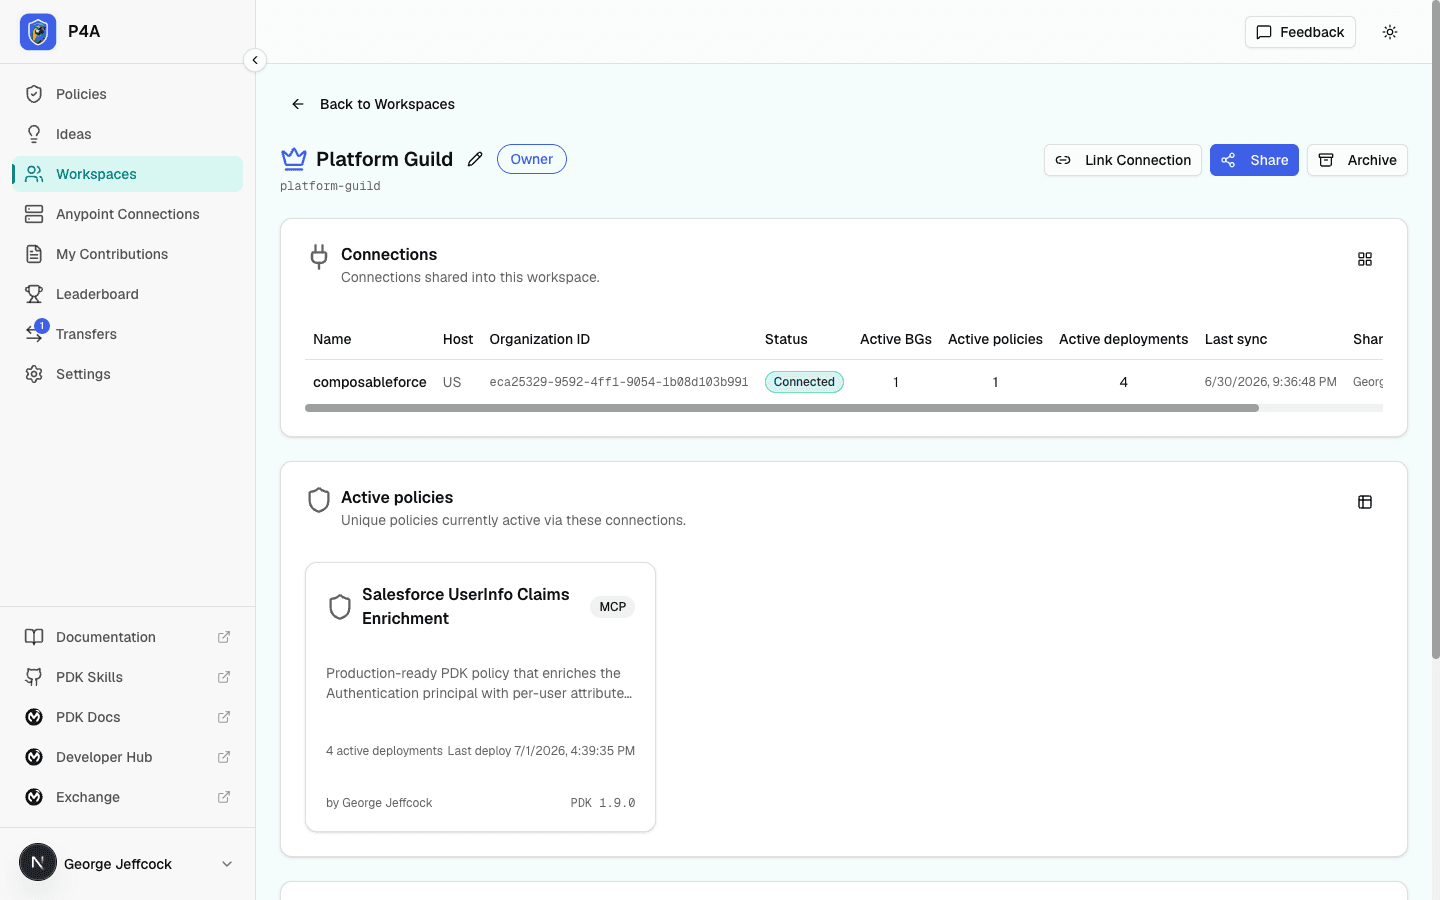Click the PDK 1.9.0 version text
1440x900 pixels.
[603, 803]
